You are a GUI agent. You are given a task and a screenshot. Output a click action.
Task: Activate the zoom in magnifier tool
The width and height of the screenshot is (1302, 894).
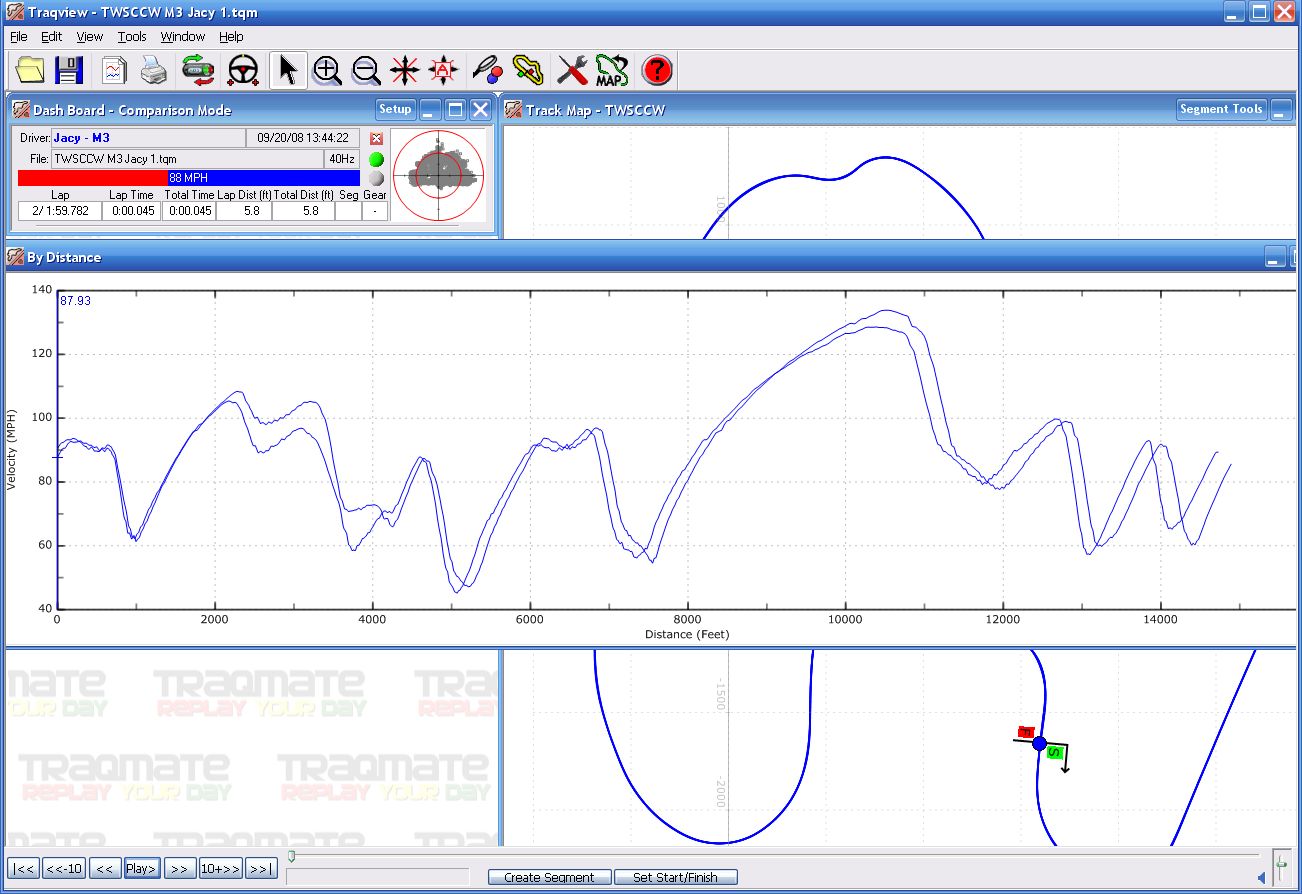pos(327,70)
